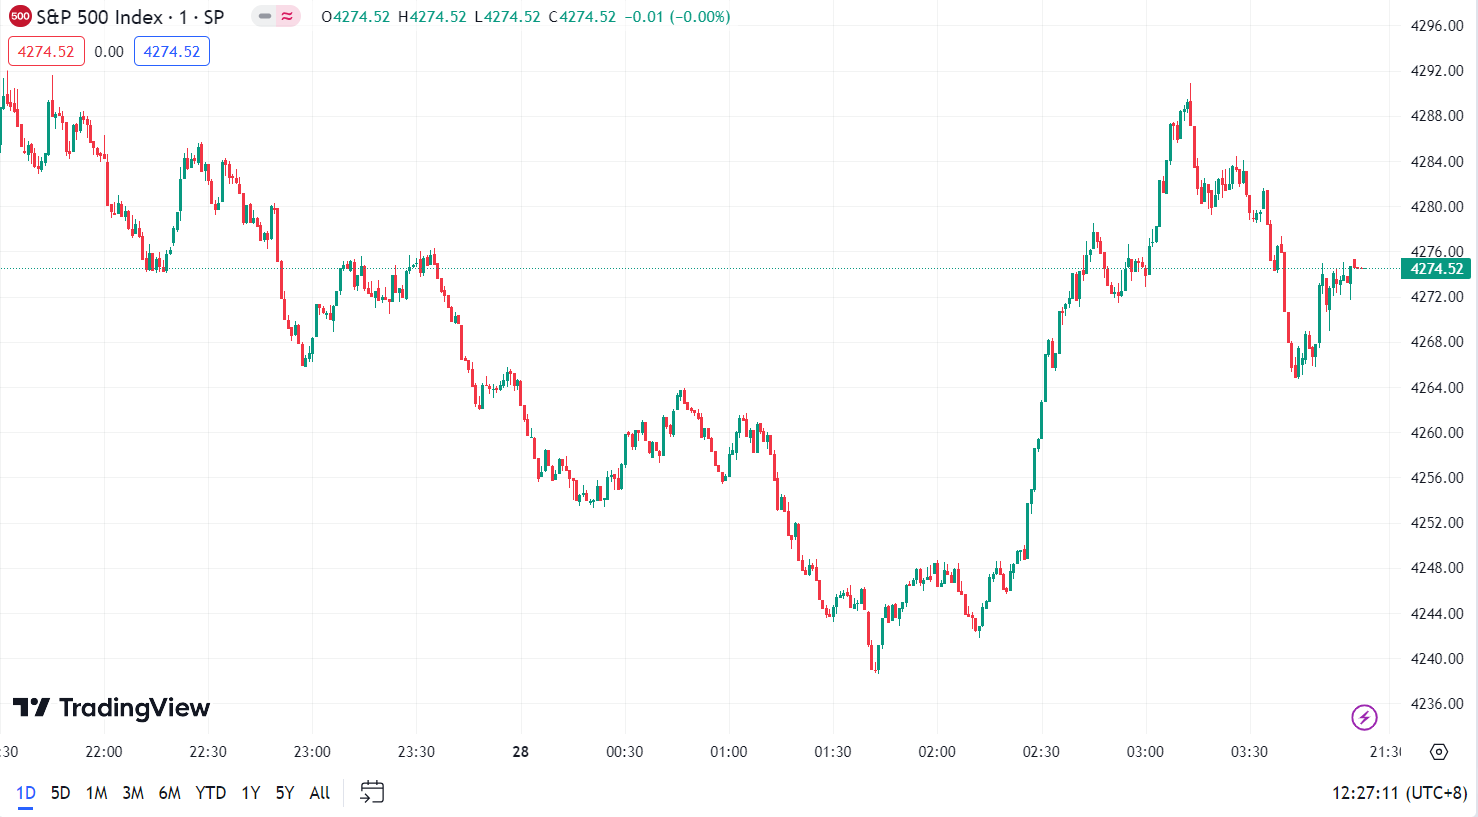Screen dimensions: 1478x817
Task: Click the 4240.00 price axis label
Action: pyautogui.click(x=1436, y=659)
